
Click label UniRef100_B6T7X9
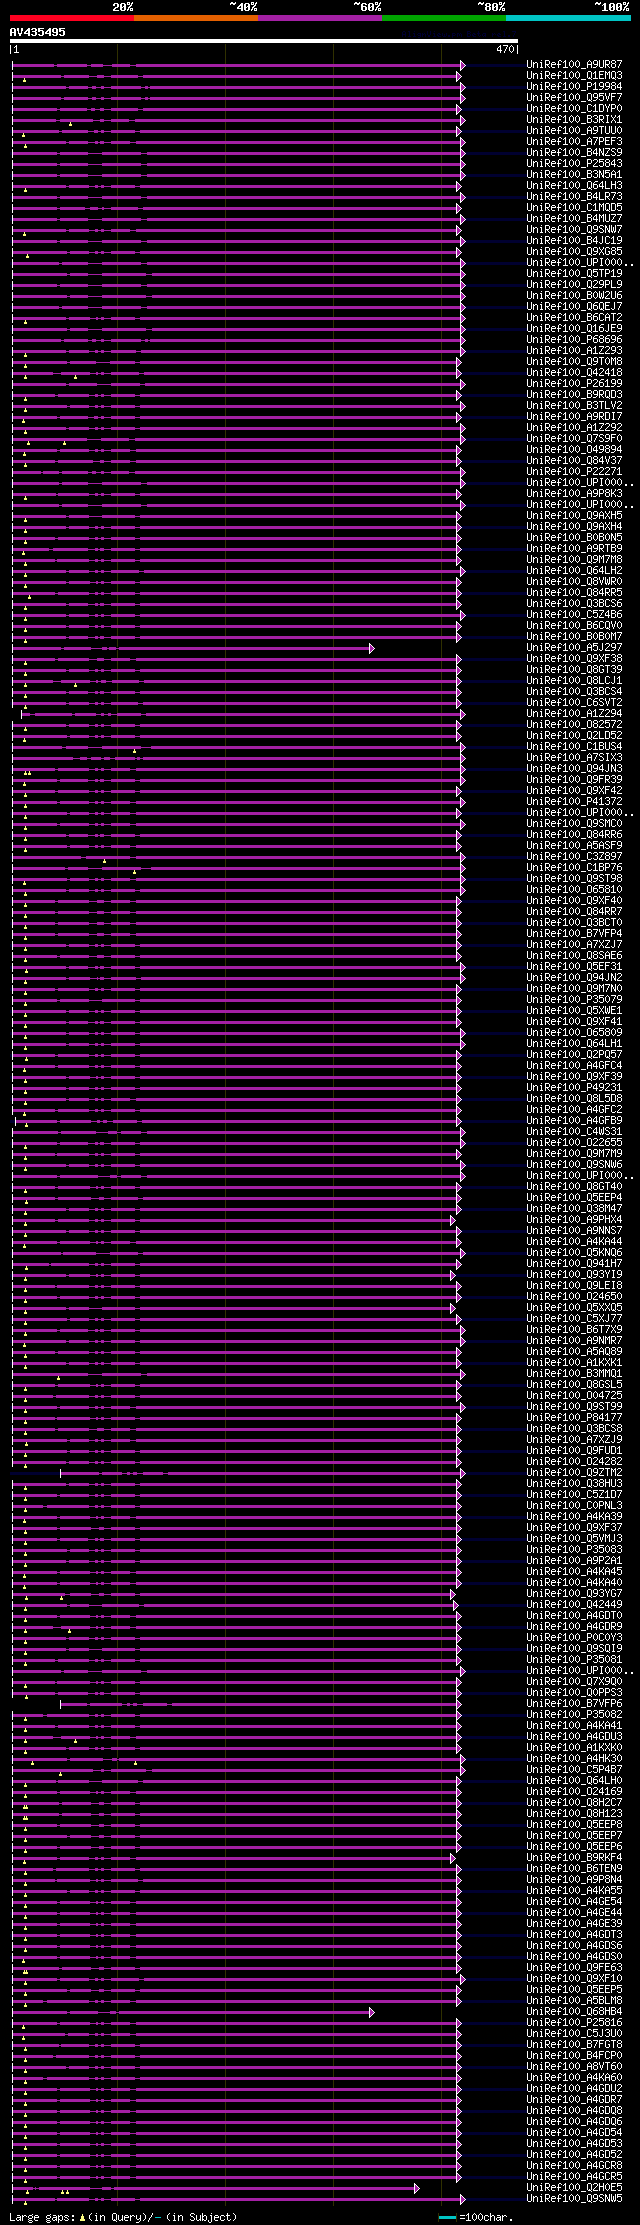[574, 1330]
